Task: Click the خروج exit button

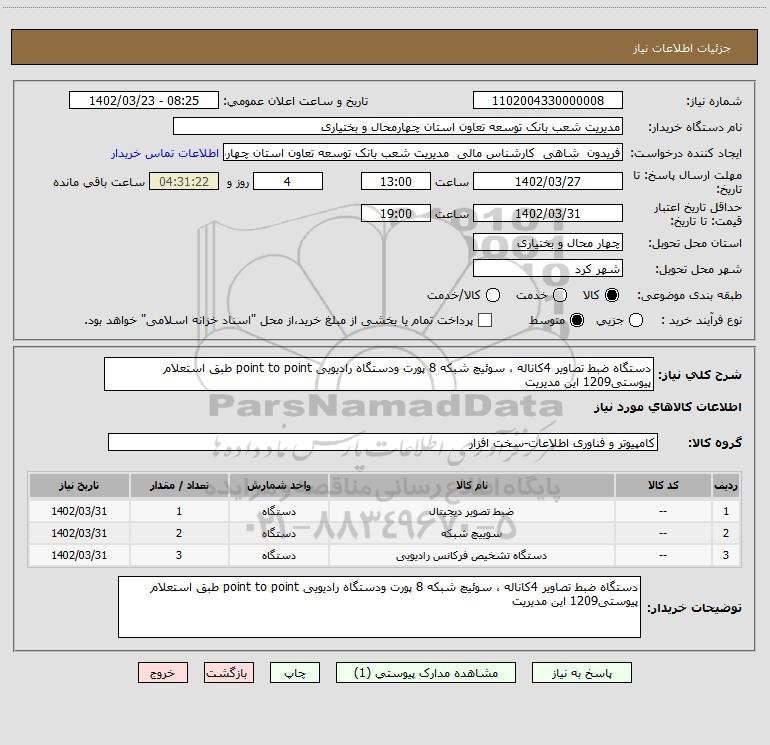Action: [163, 673]
